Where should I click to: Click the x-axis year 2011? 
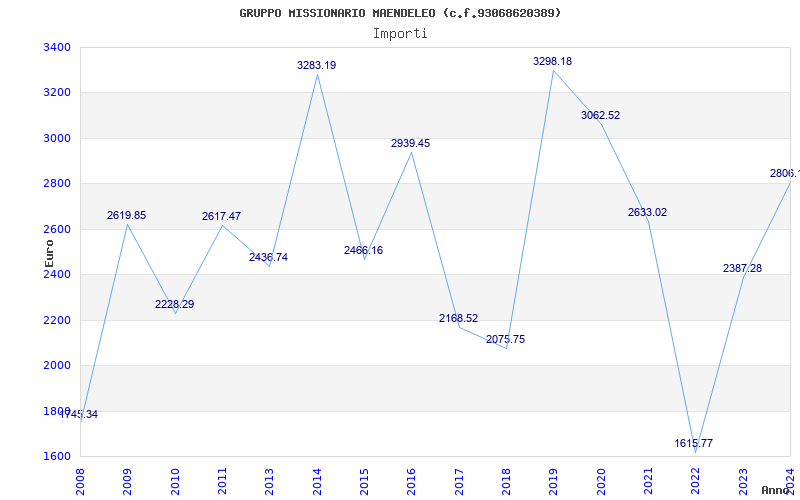click(222, 482)
